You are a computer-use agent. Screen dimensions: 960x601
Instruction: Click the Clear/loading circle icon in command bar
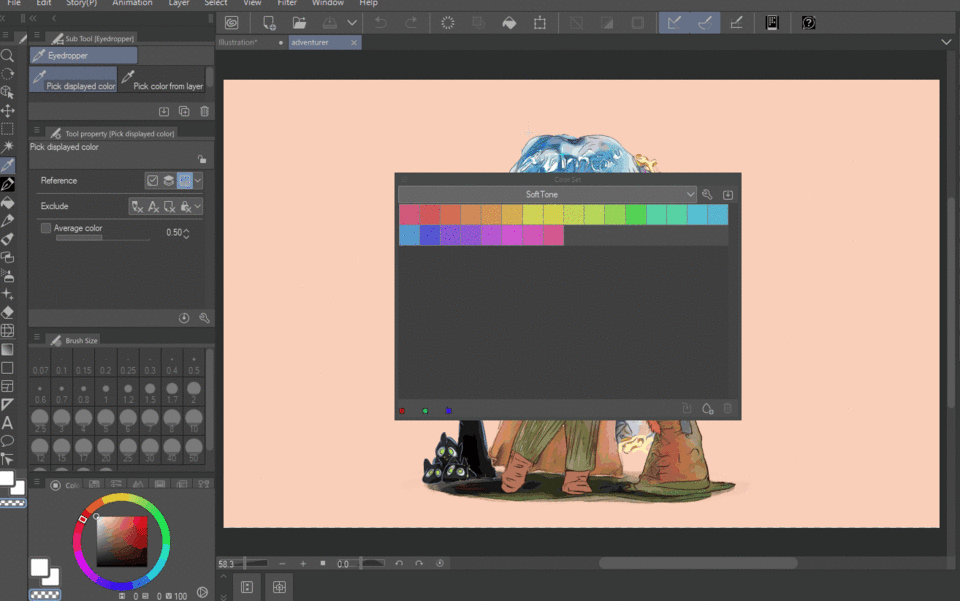click(448, 23)
